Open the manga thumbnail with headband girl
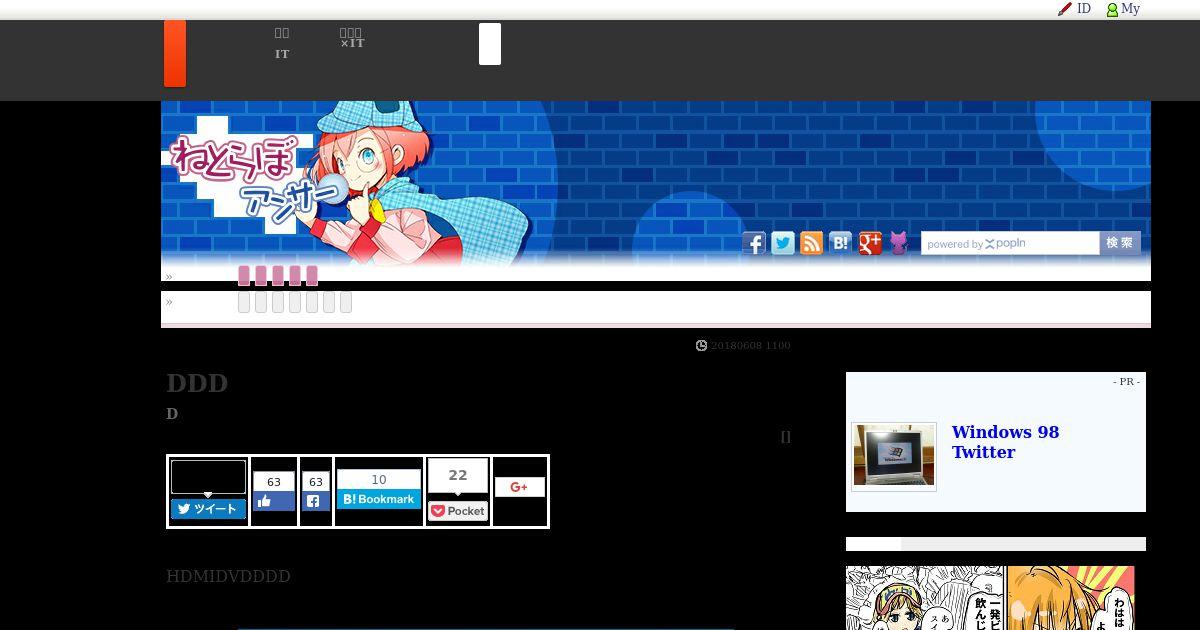The height and width of the screenshot is (630, 1200). [926, 598]
